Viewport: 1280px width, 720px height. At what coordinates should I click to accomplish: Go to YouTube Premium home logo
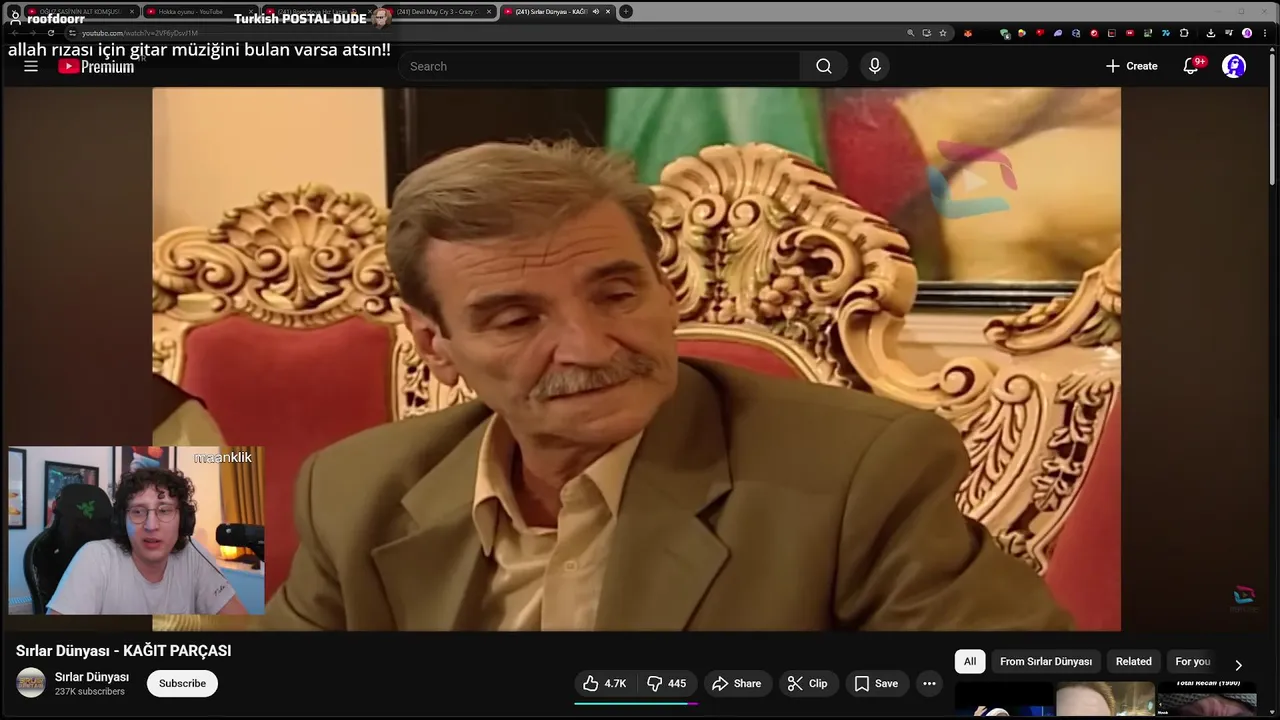click(96, 66)
